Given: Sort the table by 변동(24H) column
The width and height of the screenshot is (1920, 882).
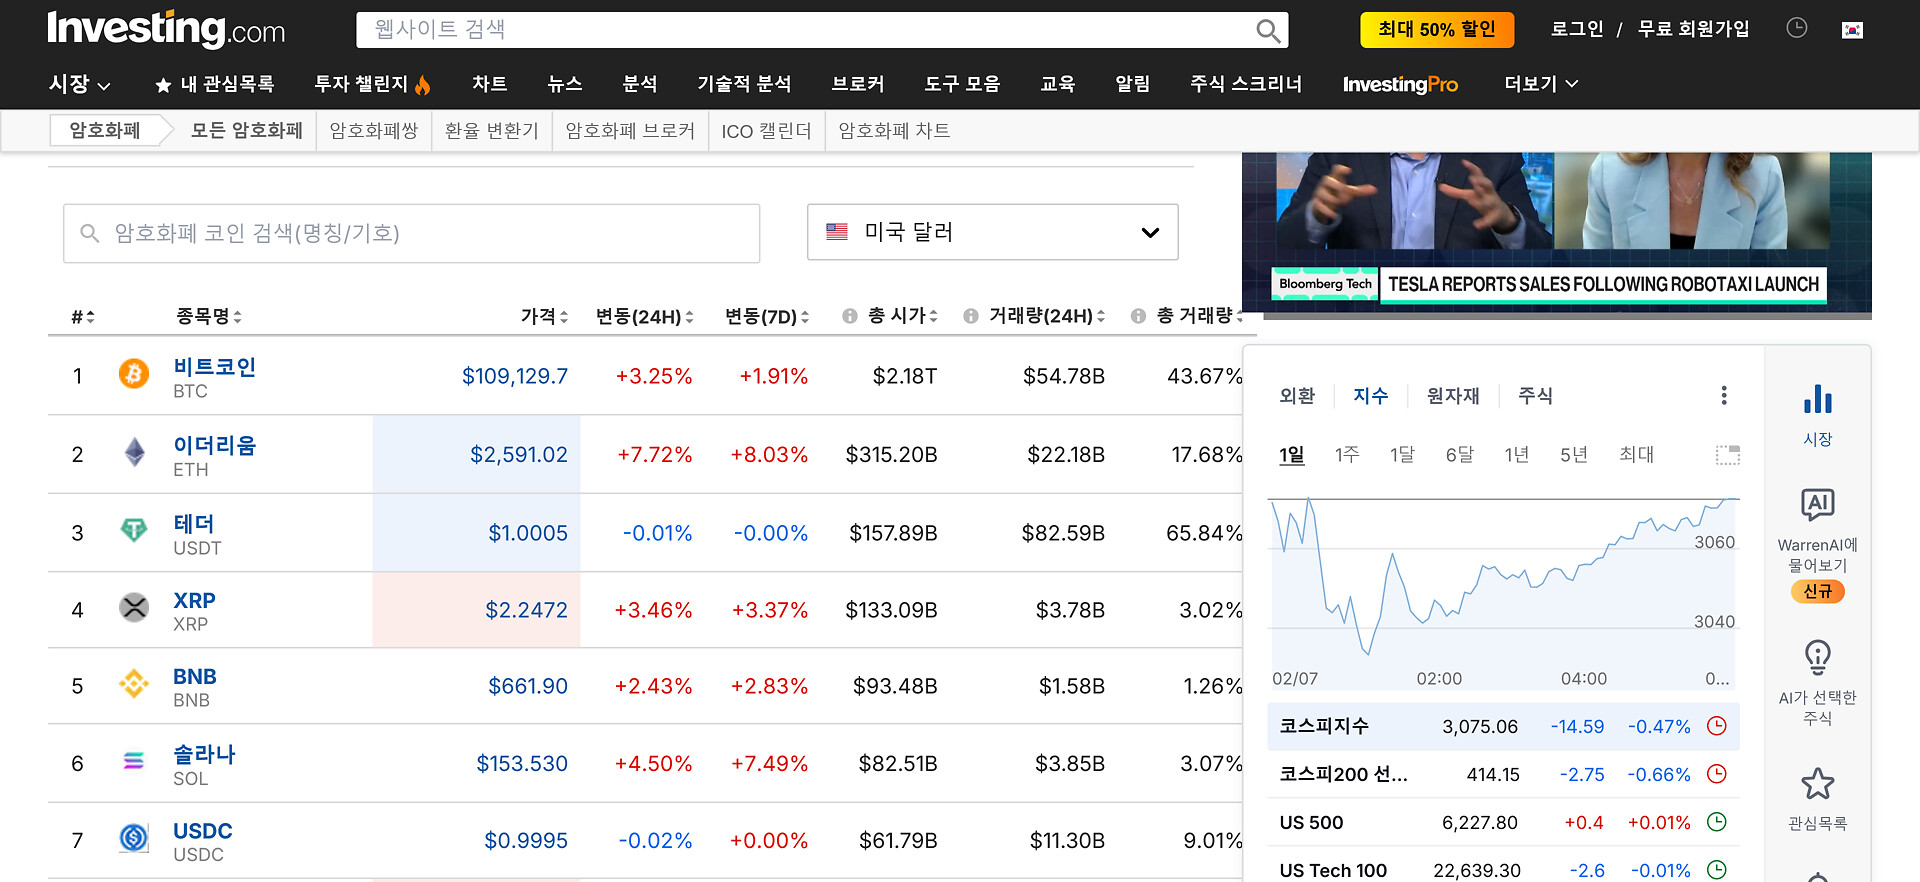Looking at the screenshot, I should [644, 317].
